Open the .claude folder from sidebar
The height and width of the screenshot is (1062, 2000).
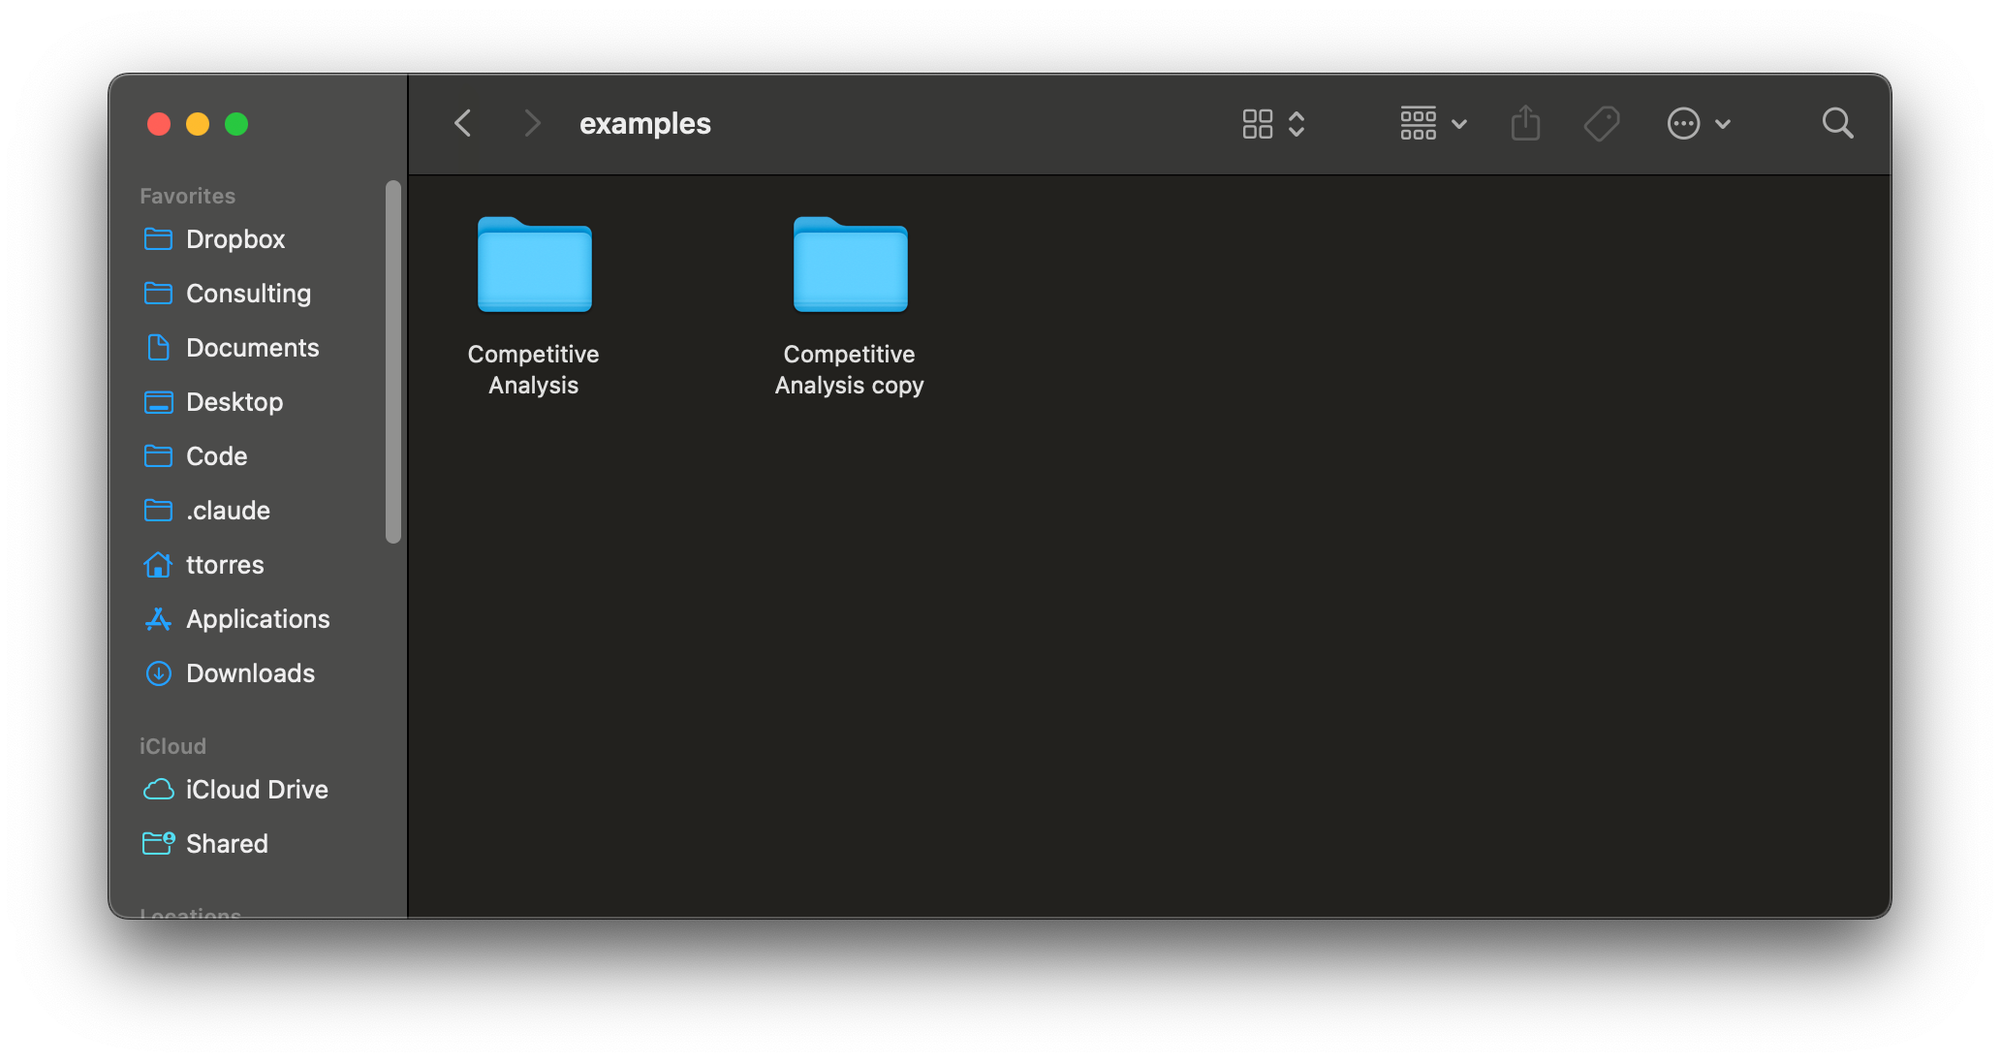pyautogui.click(x=228, y=510)
